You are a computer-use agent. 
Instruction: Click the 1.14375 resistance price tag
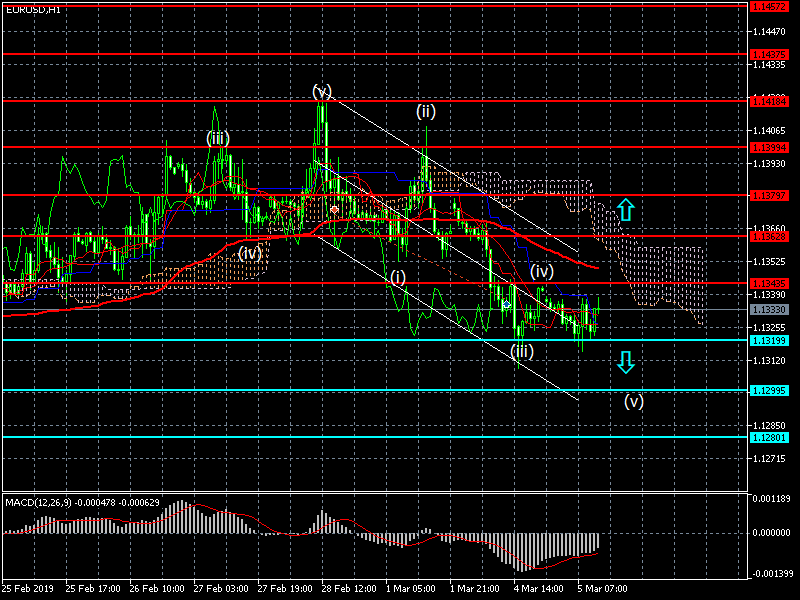pos(769,54)
